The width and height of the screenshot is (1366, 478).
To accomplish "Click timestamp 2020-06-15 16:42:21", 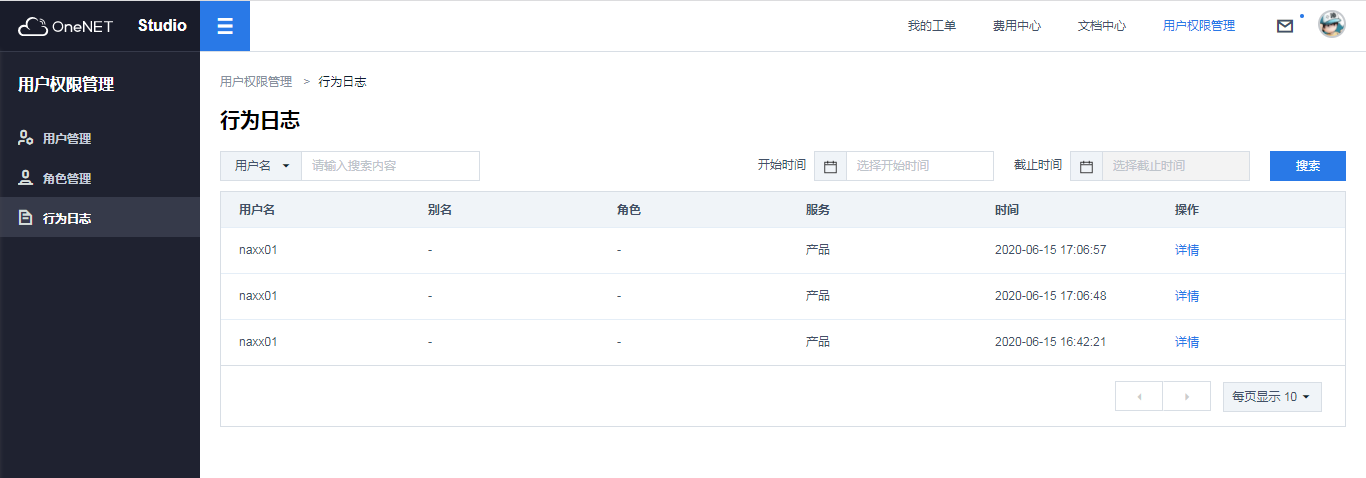I will pos(1051,342).
